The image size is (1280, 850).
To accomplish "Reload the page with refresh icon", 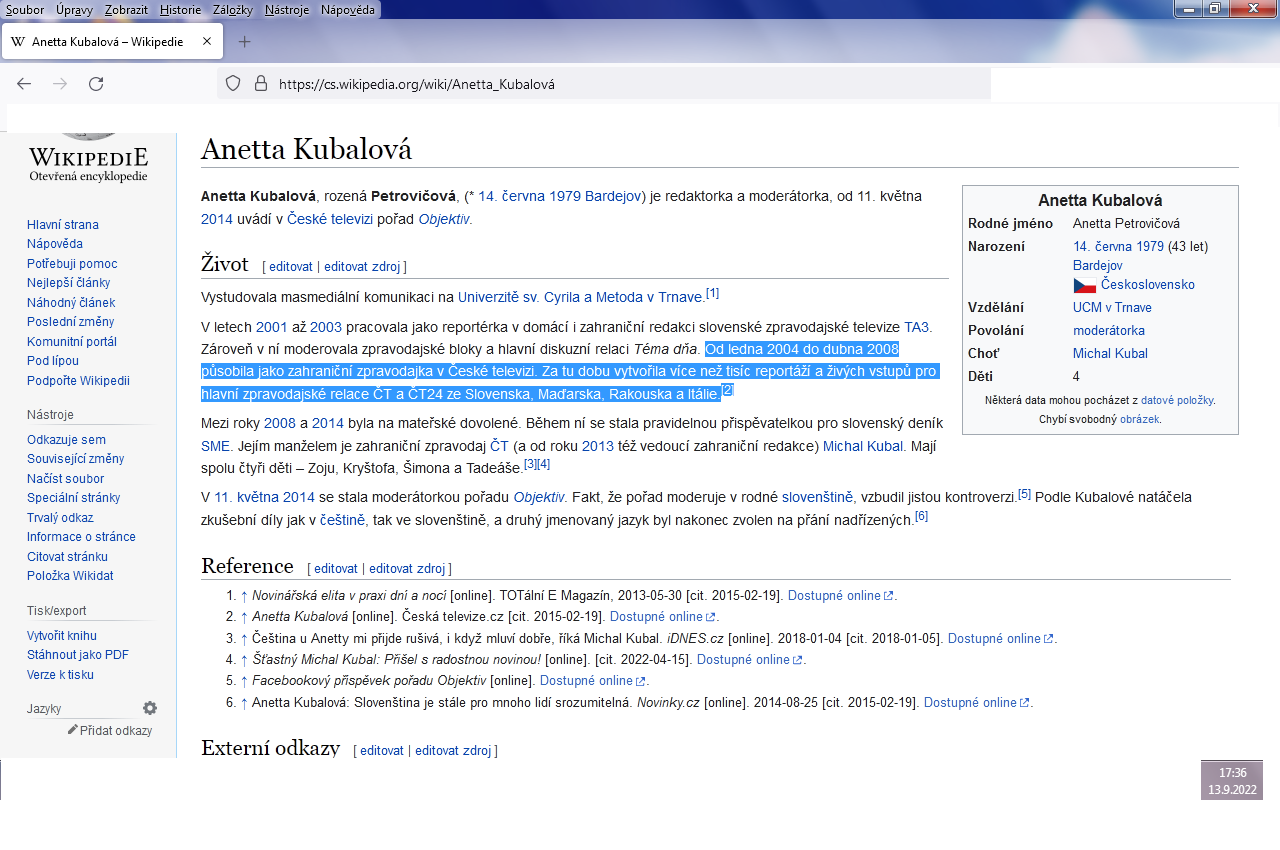I will pos(96,84).
